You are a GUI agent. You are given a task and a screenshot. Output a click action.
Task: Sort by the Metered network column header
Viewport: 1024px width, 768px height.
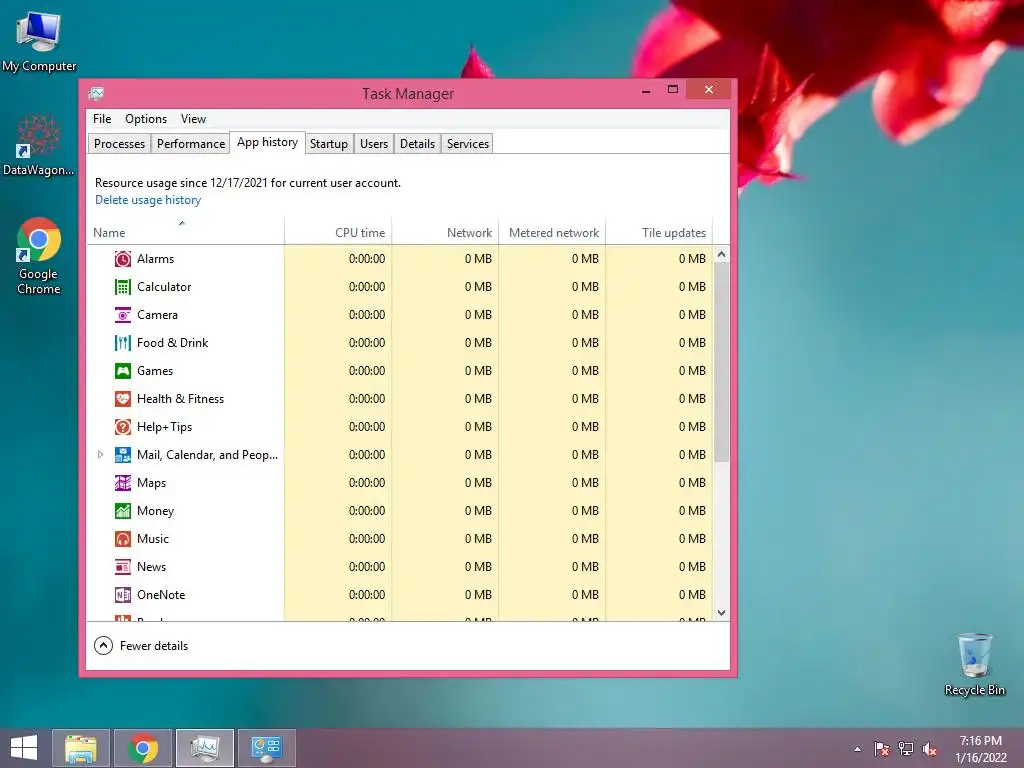(x=552, y=230)
